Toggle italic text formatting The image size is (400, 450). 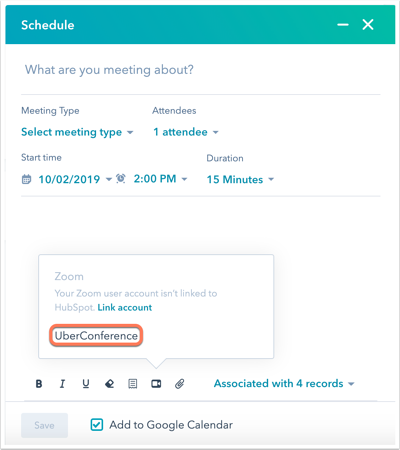[62, 384]
